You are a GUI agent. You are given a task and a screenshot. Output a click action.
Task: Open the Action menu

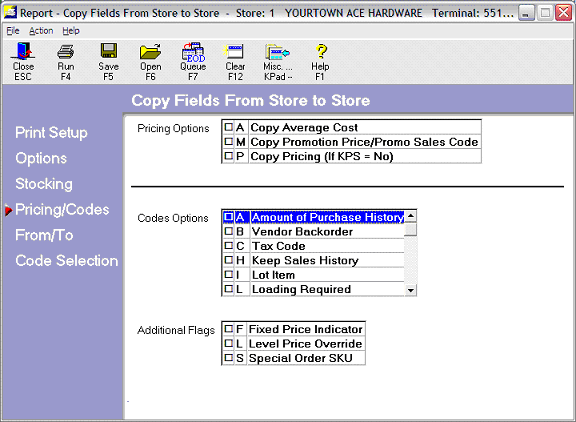(41, 31)
